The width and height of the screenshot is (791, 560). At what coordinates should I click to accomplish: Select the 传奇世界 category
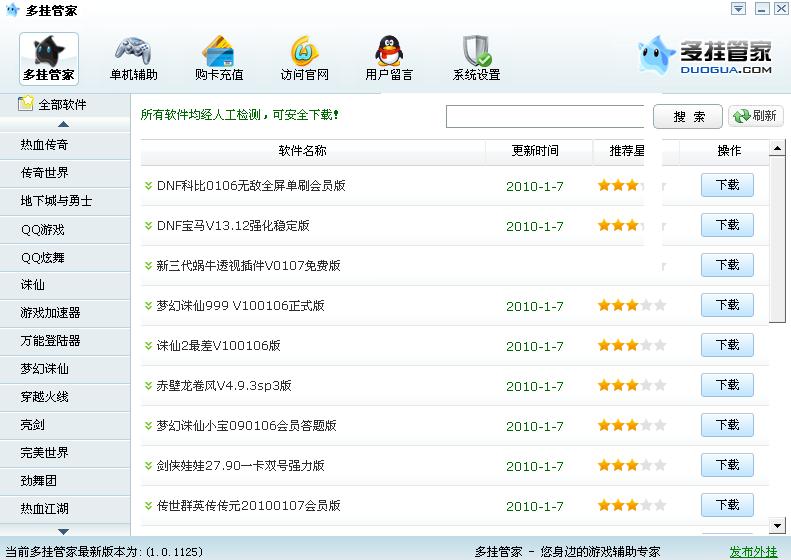[x=65, y=173]
